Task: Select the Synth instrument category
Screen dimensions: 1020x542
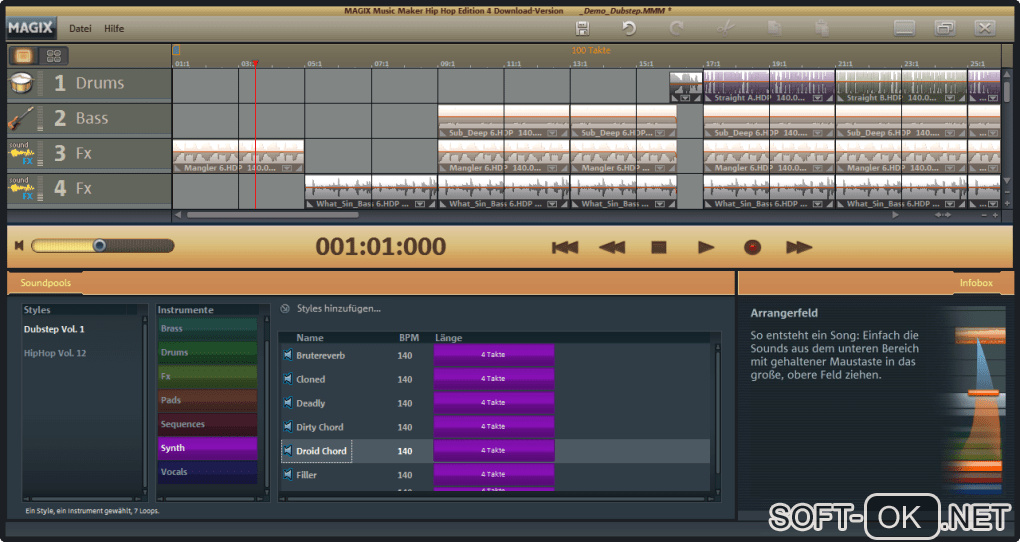Action: 206,448
